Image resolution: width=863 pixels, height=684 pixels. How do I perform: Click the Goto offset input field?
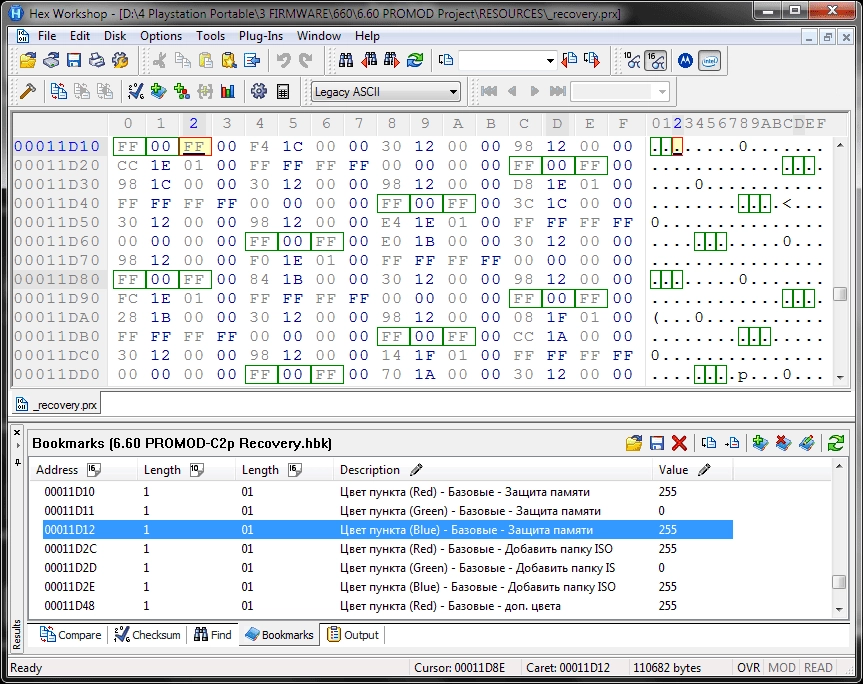(500, 61)
